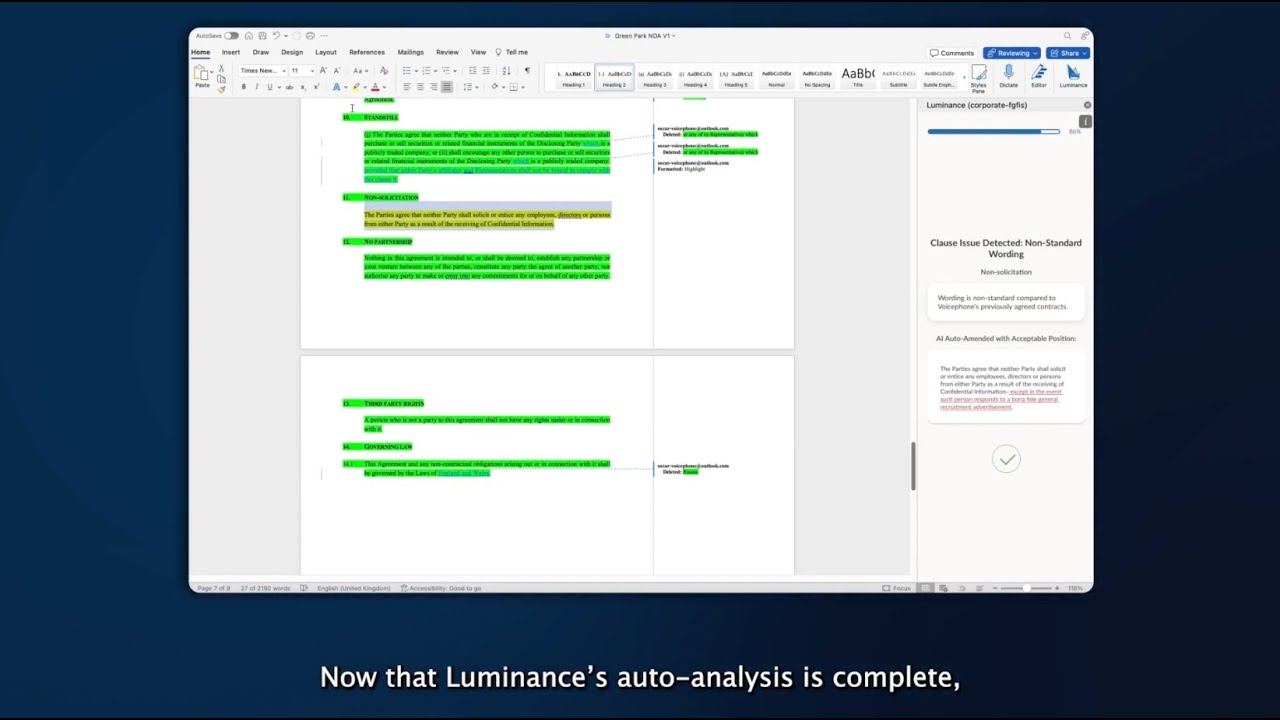Switch to the Insert tab
This screenshot has height=720, width=1280.
pyautogui.click(x=231, y=52)
